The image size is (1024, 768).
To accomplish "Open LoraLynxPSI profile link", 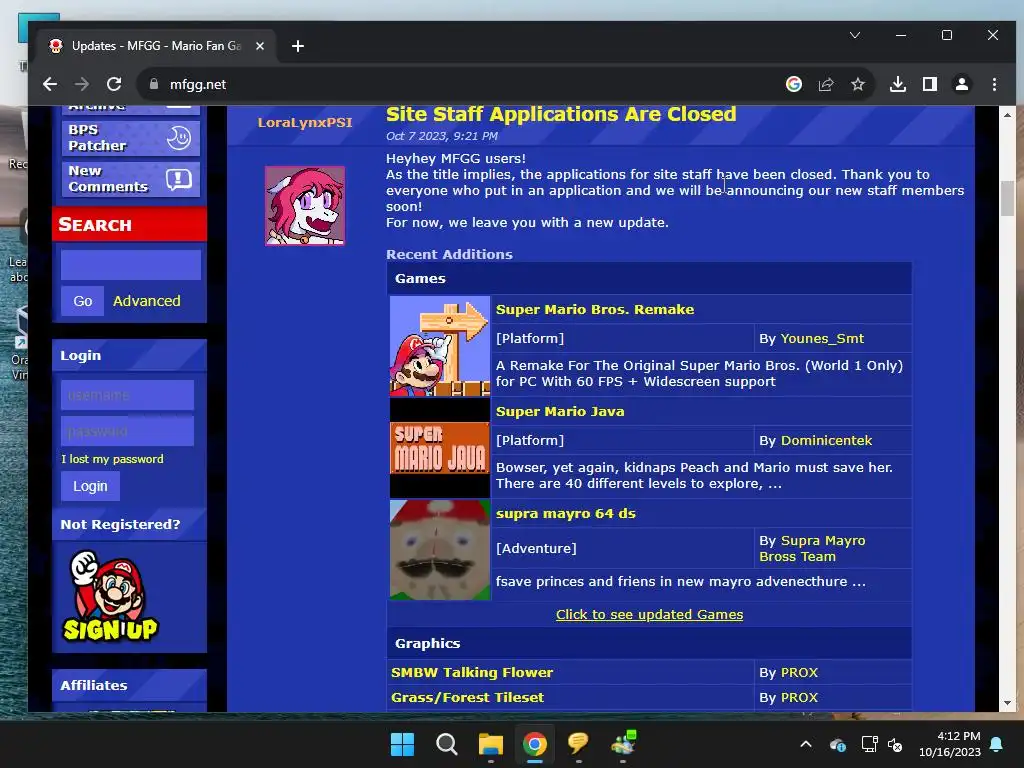I will click(x=304, y=122).
